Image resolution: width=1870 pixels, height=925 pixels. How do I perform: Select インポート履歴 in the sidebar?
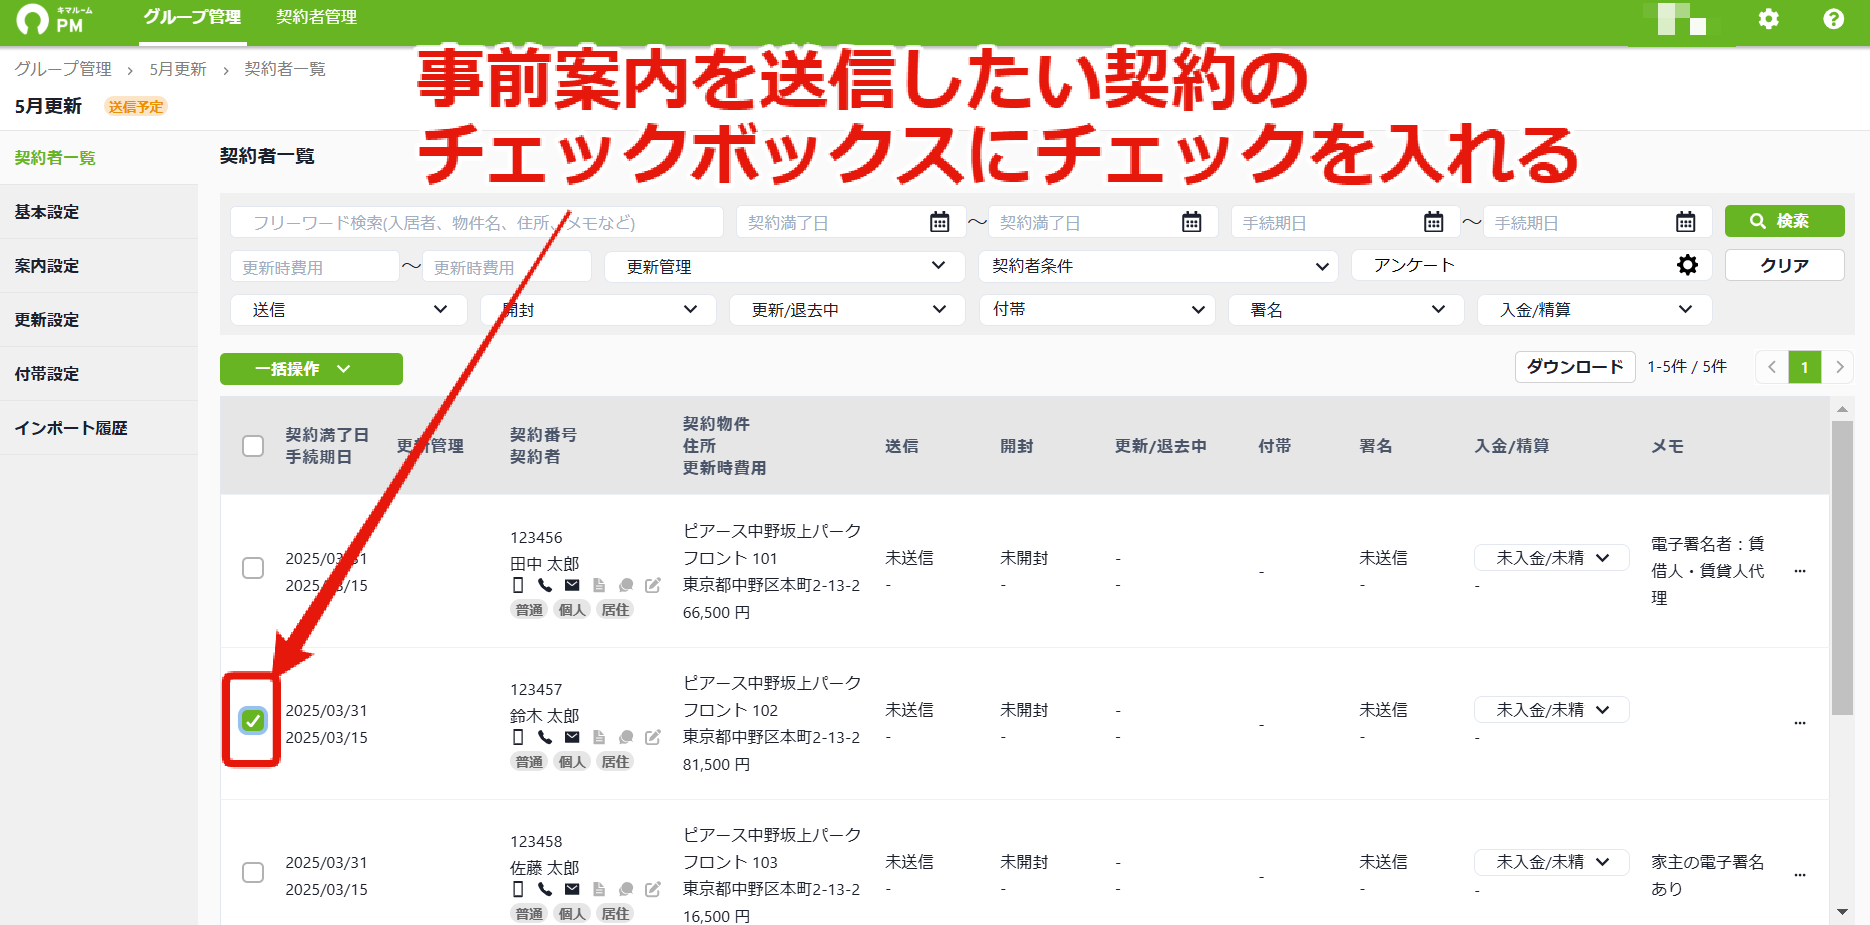pyautogui.click(x=99, y=428)
